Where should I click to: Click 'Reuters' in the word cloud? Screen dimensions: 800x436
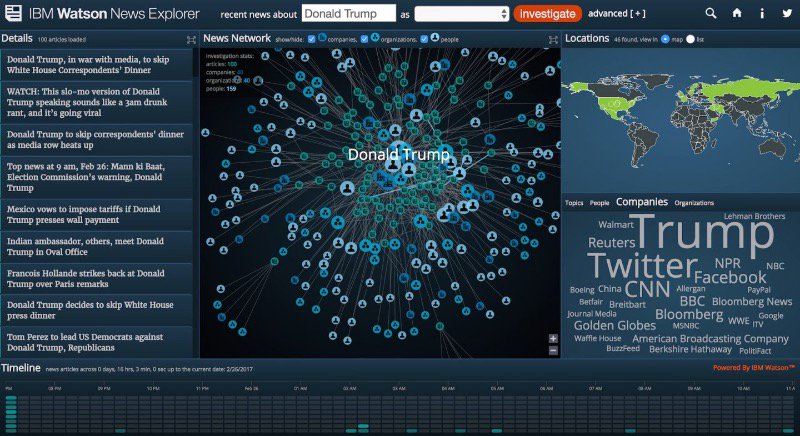[x=611, y=243]
